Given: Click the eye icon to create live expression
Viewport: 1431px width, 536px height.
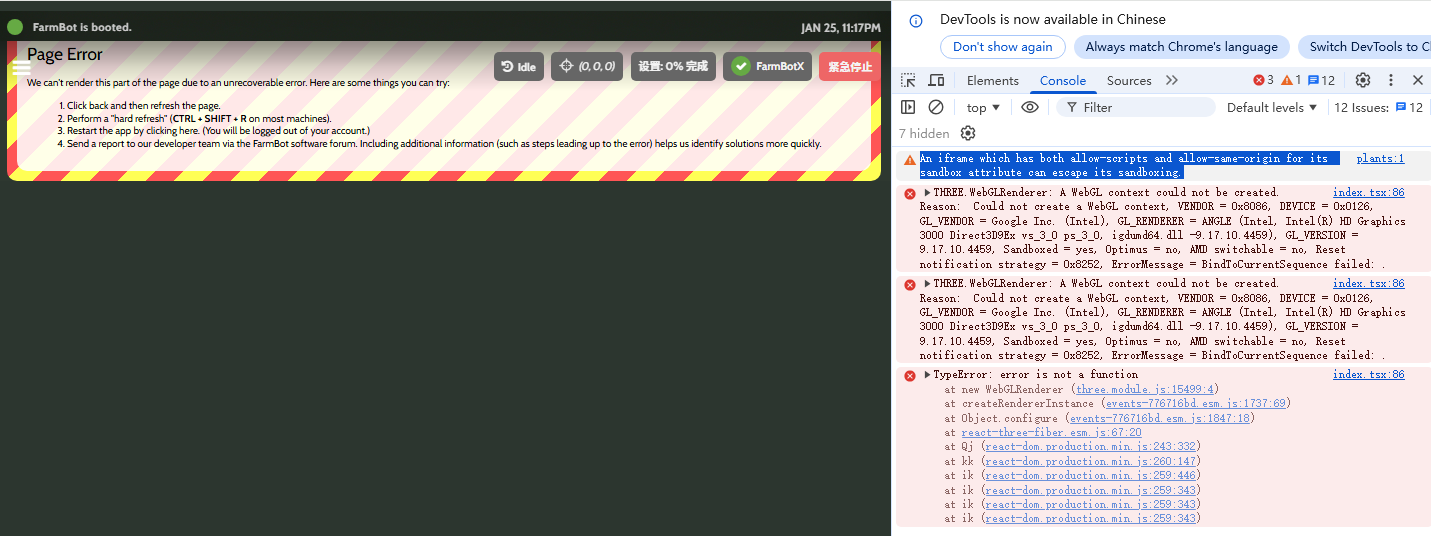Looking at the screenshot, I should click(x=1030, y=107).
